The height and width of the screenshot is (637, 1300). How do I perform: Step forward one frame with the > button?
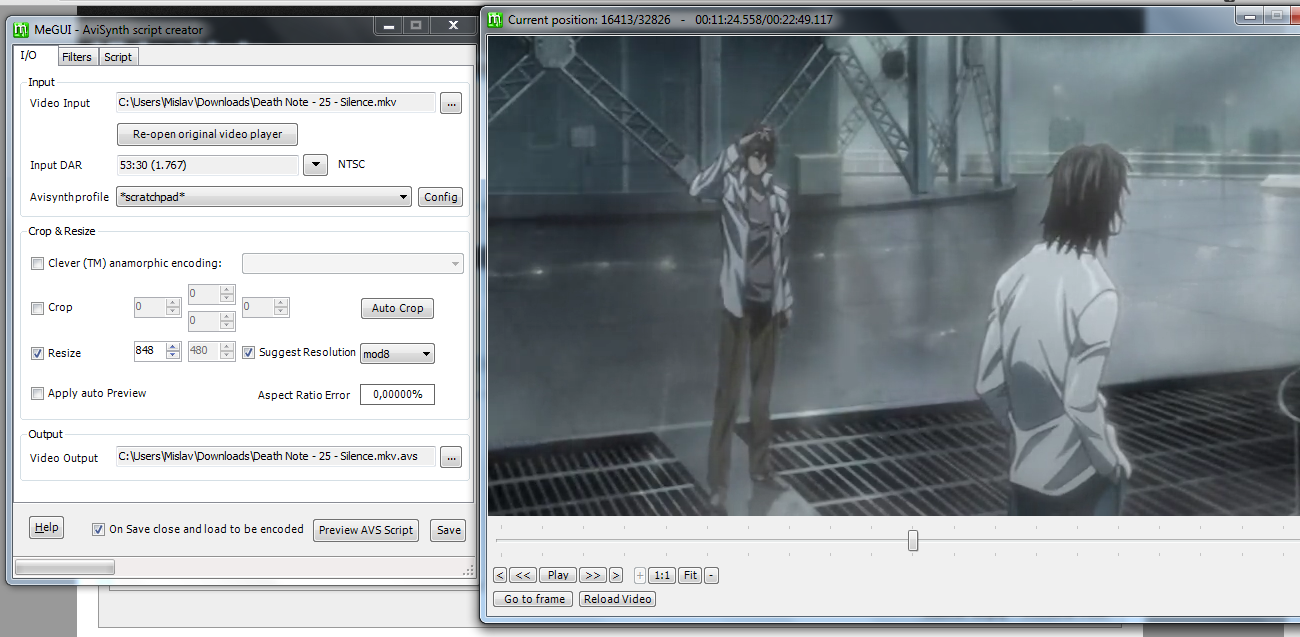tap(616, 575)
